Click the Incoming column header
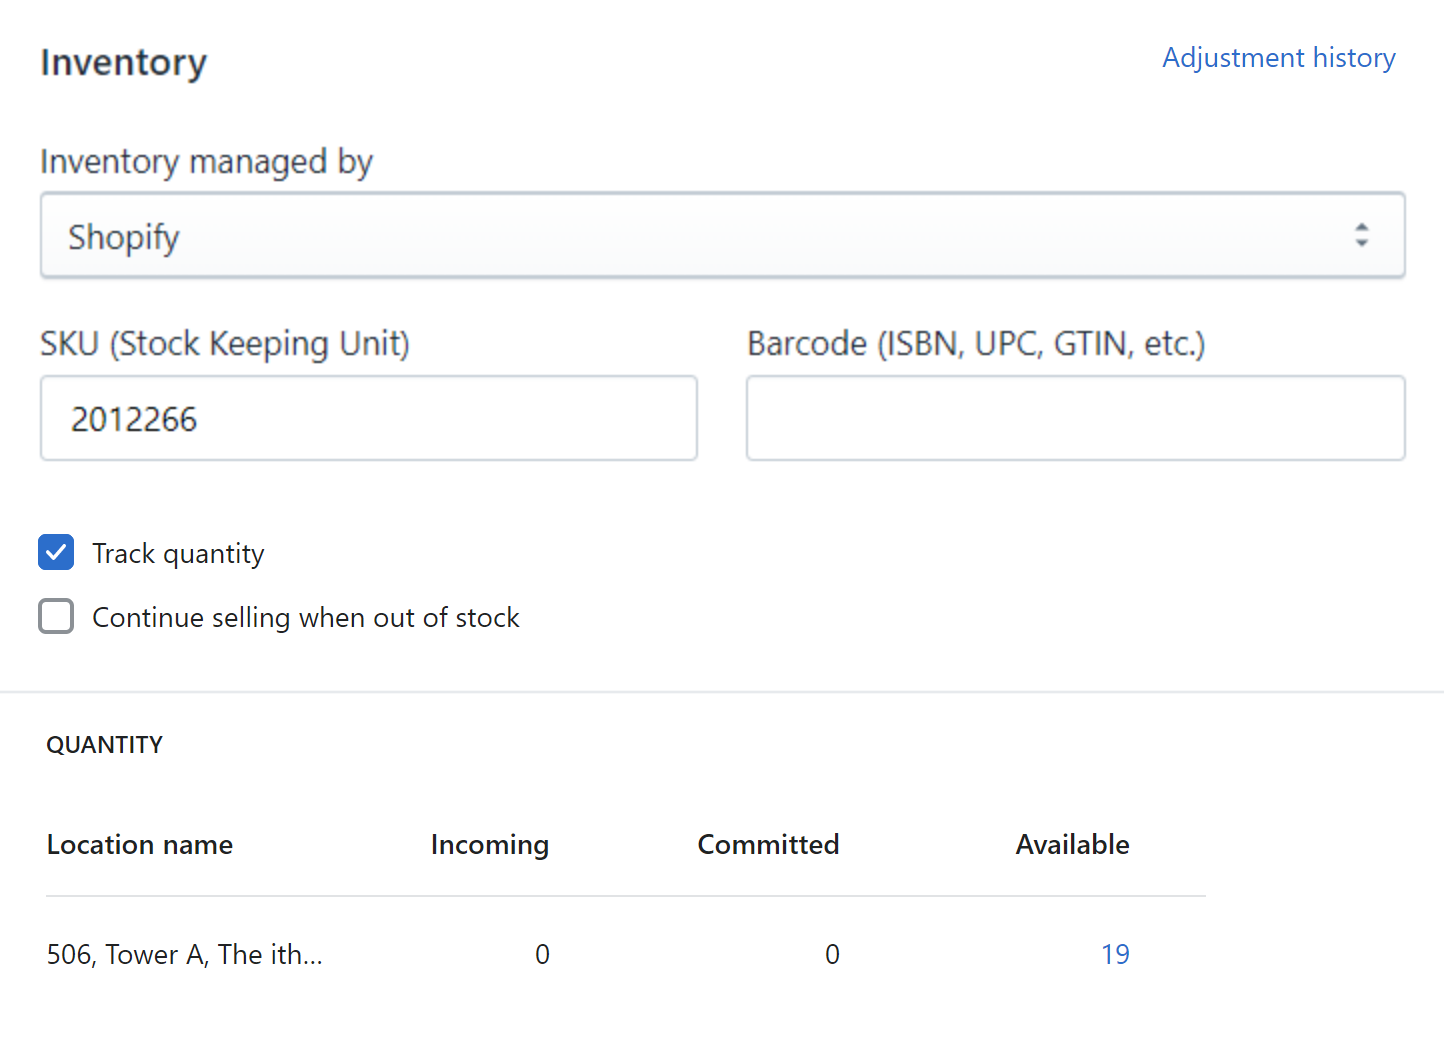Viewport: 1444px width, 1042px height. tap(489, 845)
